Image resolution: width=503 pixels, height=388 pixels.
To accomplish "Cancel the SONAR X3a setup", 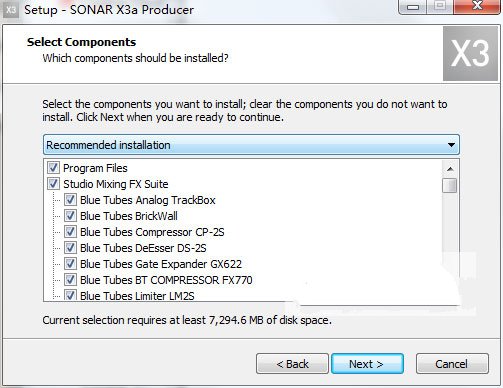I will [x=452, y=364].
